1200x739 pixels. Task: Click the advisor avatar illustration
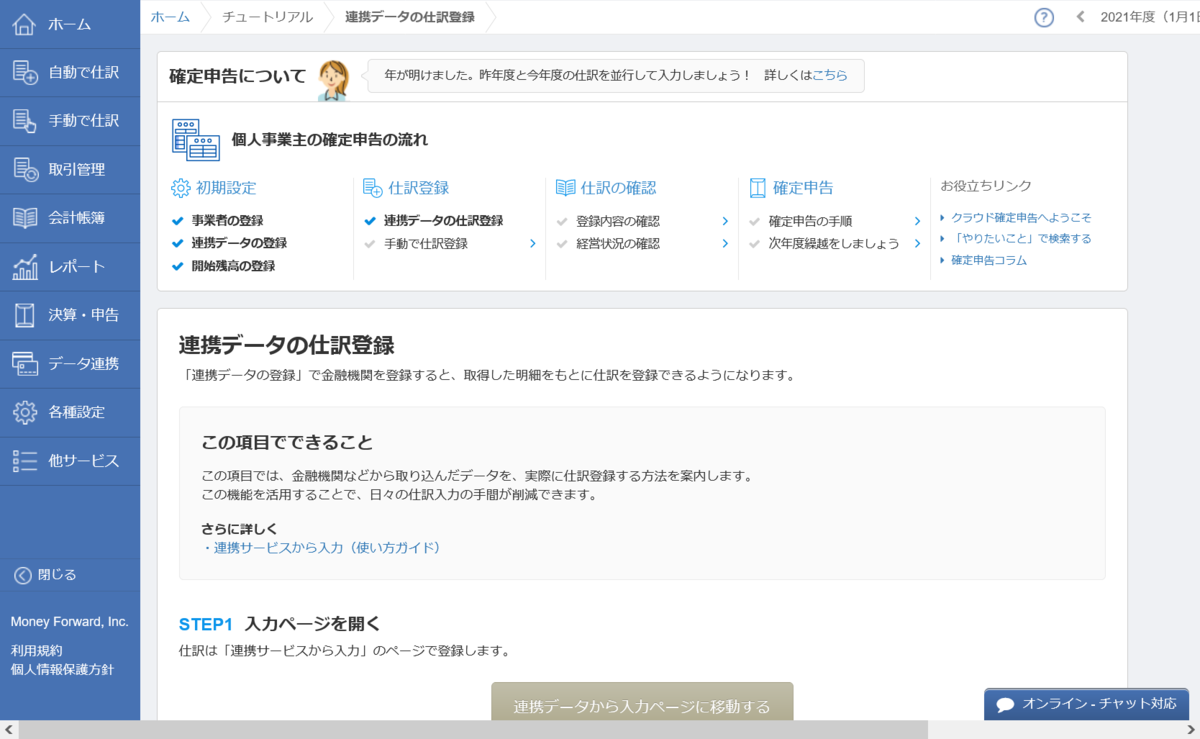click(x=333, y=80)
